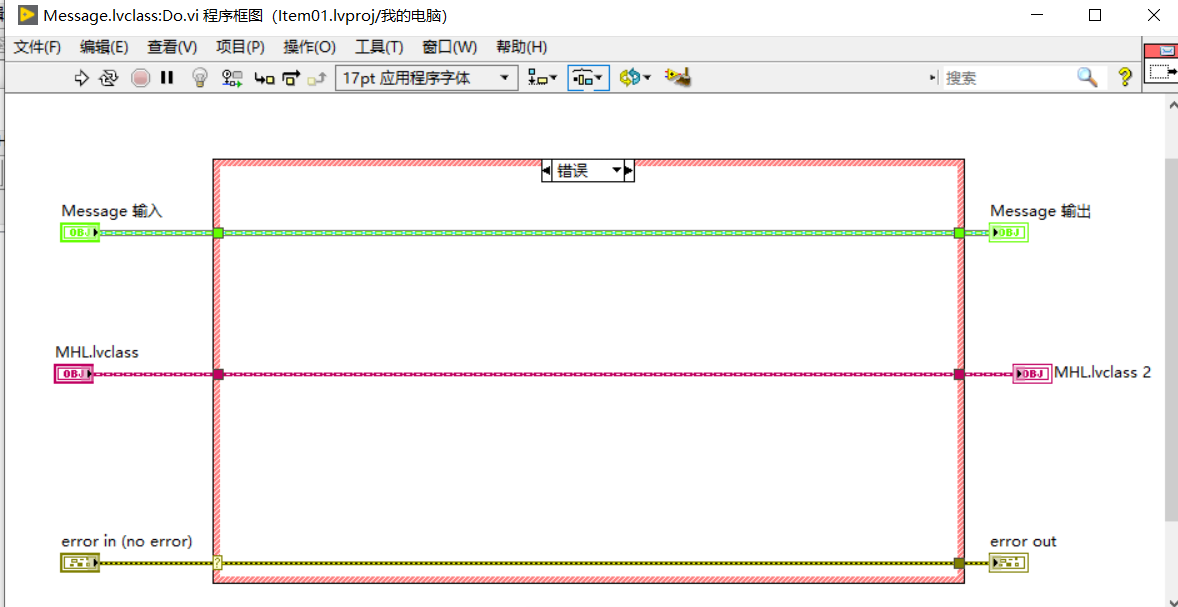The width and height of the screenshot is (1178, 607).
Task: Click the error out label
Action: pos(1023,541)
